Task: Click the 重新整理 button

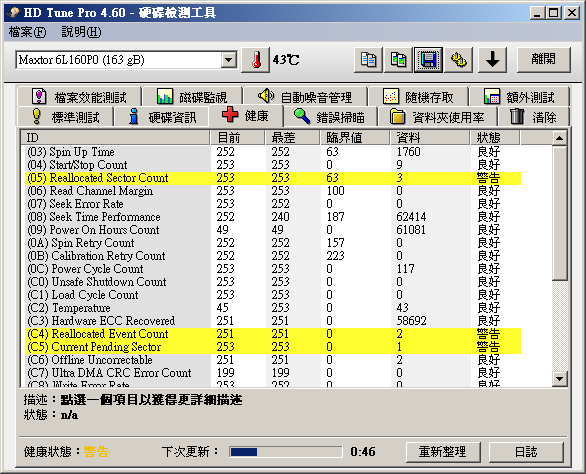Action: (443, 452)
